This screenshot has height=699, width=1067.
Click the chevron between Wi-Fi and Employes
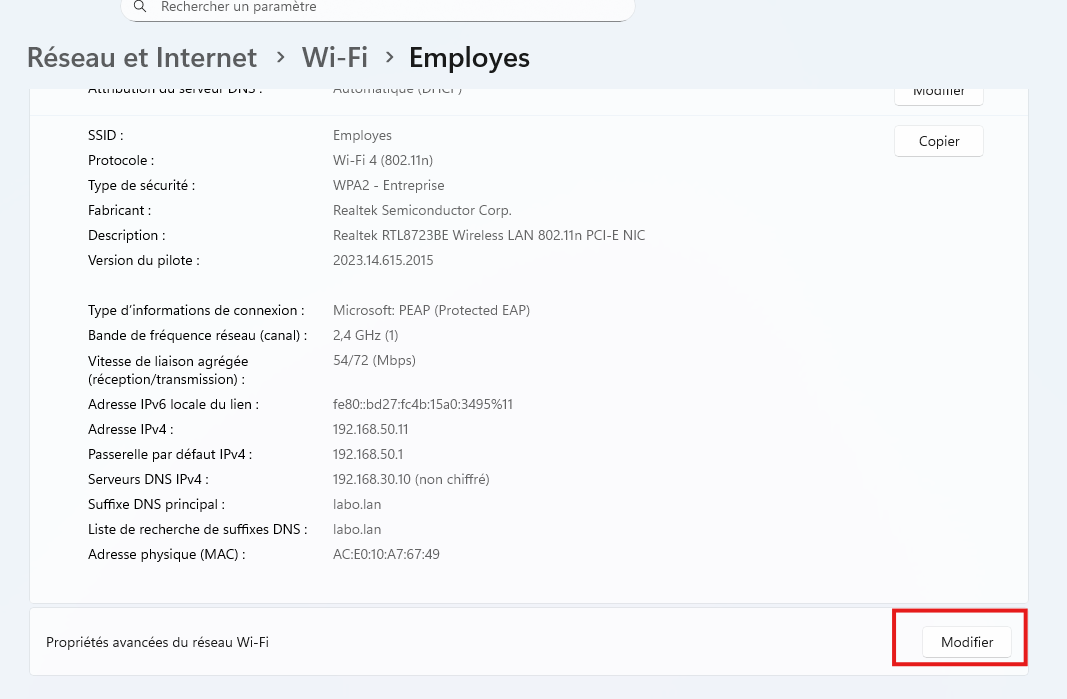click(389, 58)
